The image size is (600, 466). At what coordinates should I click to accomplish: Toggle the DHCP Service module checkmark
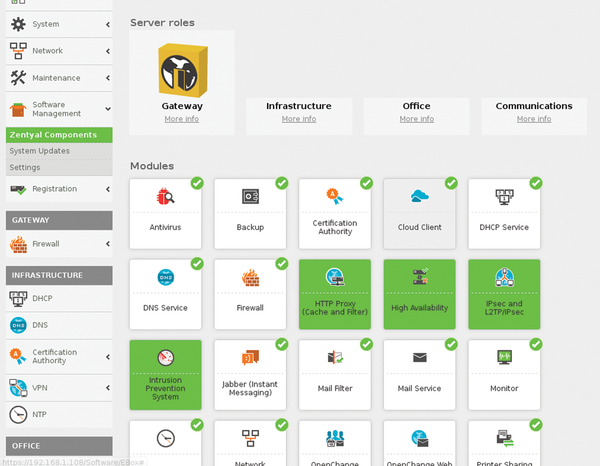[536, 183]
